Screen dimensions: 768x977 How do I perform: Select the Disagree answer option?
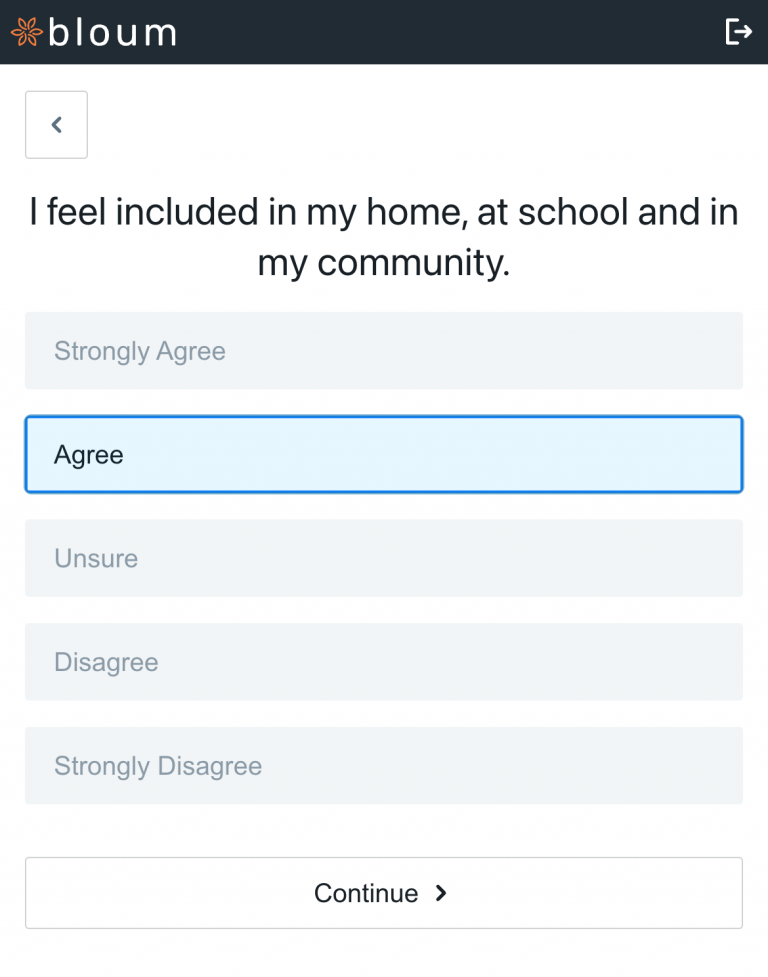pyautogui.click(x=384, y=662)
